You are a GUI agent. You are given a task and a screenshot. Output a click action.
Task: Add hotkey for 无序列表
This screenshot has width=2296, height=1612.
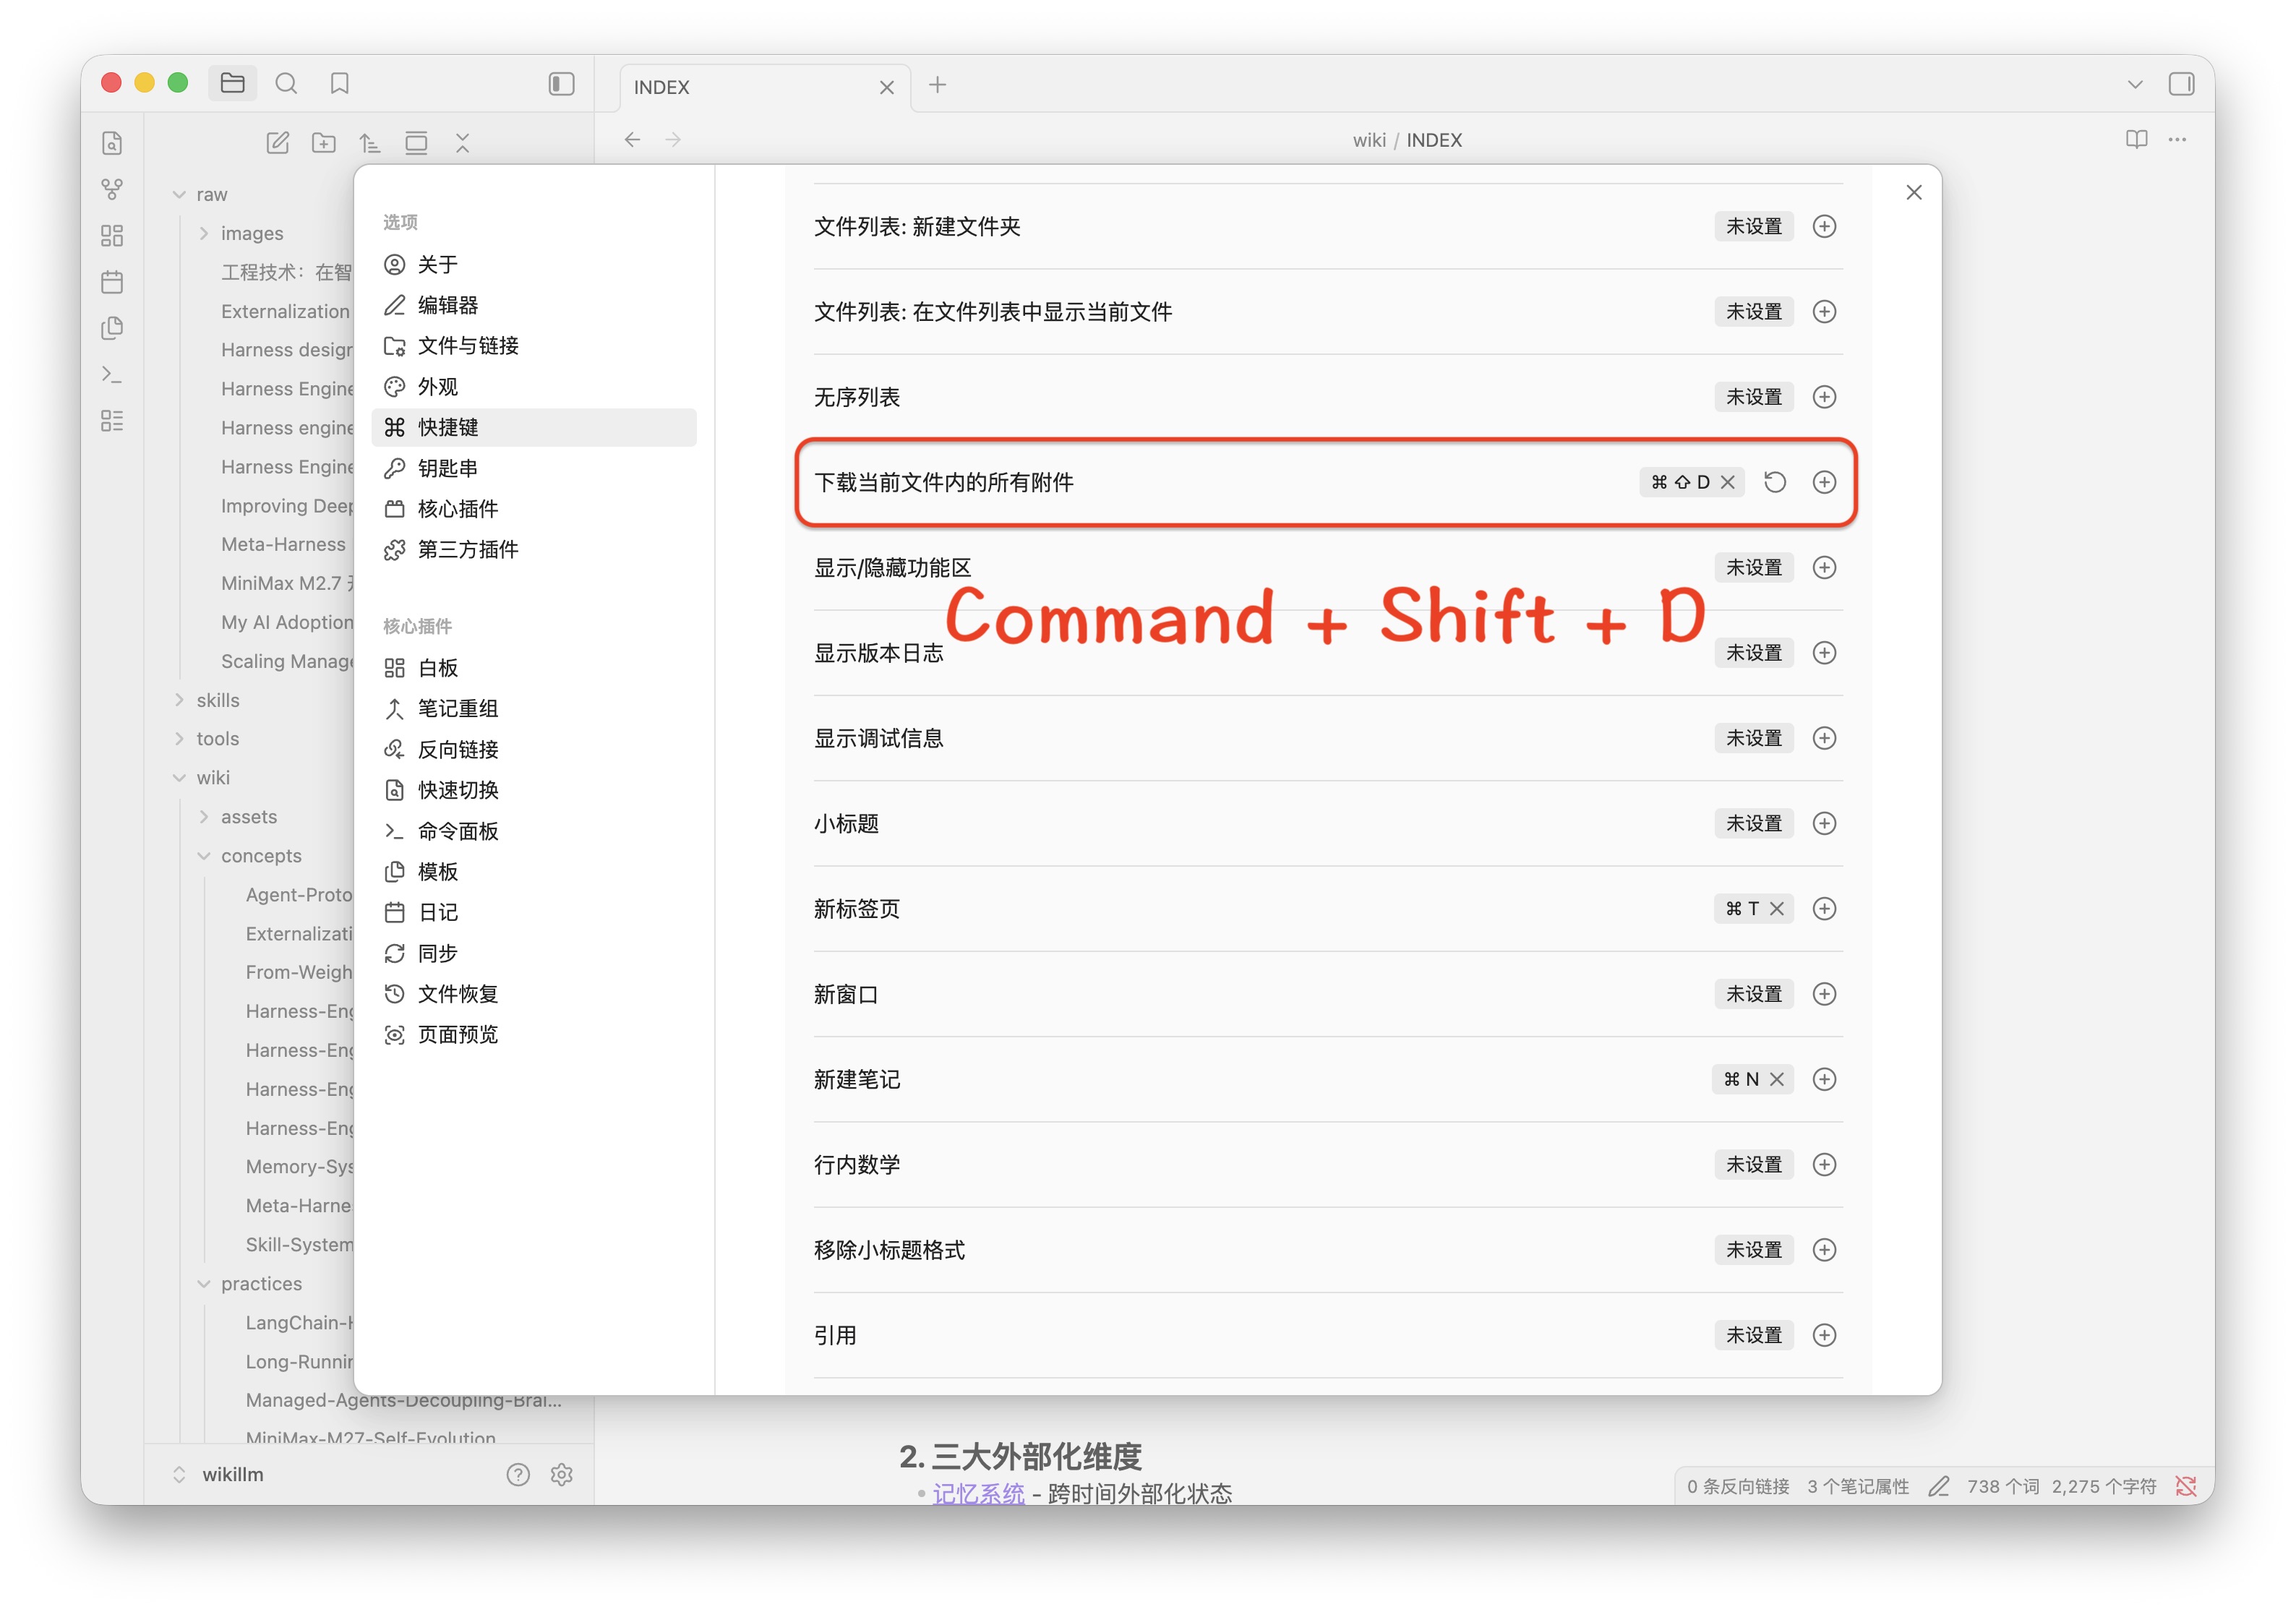pyautogui.click(x=1825, y=397)
